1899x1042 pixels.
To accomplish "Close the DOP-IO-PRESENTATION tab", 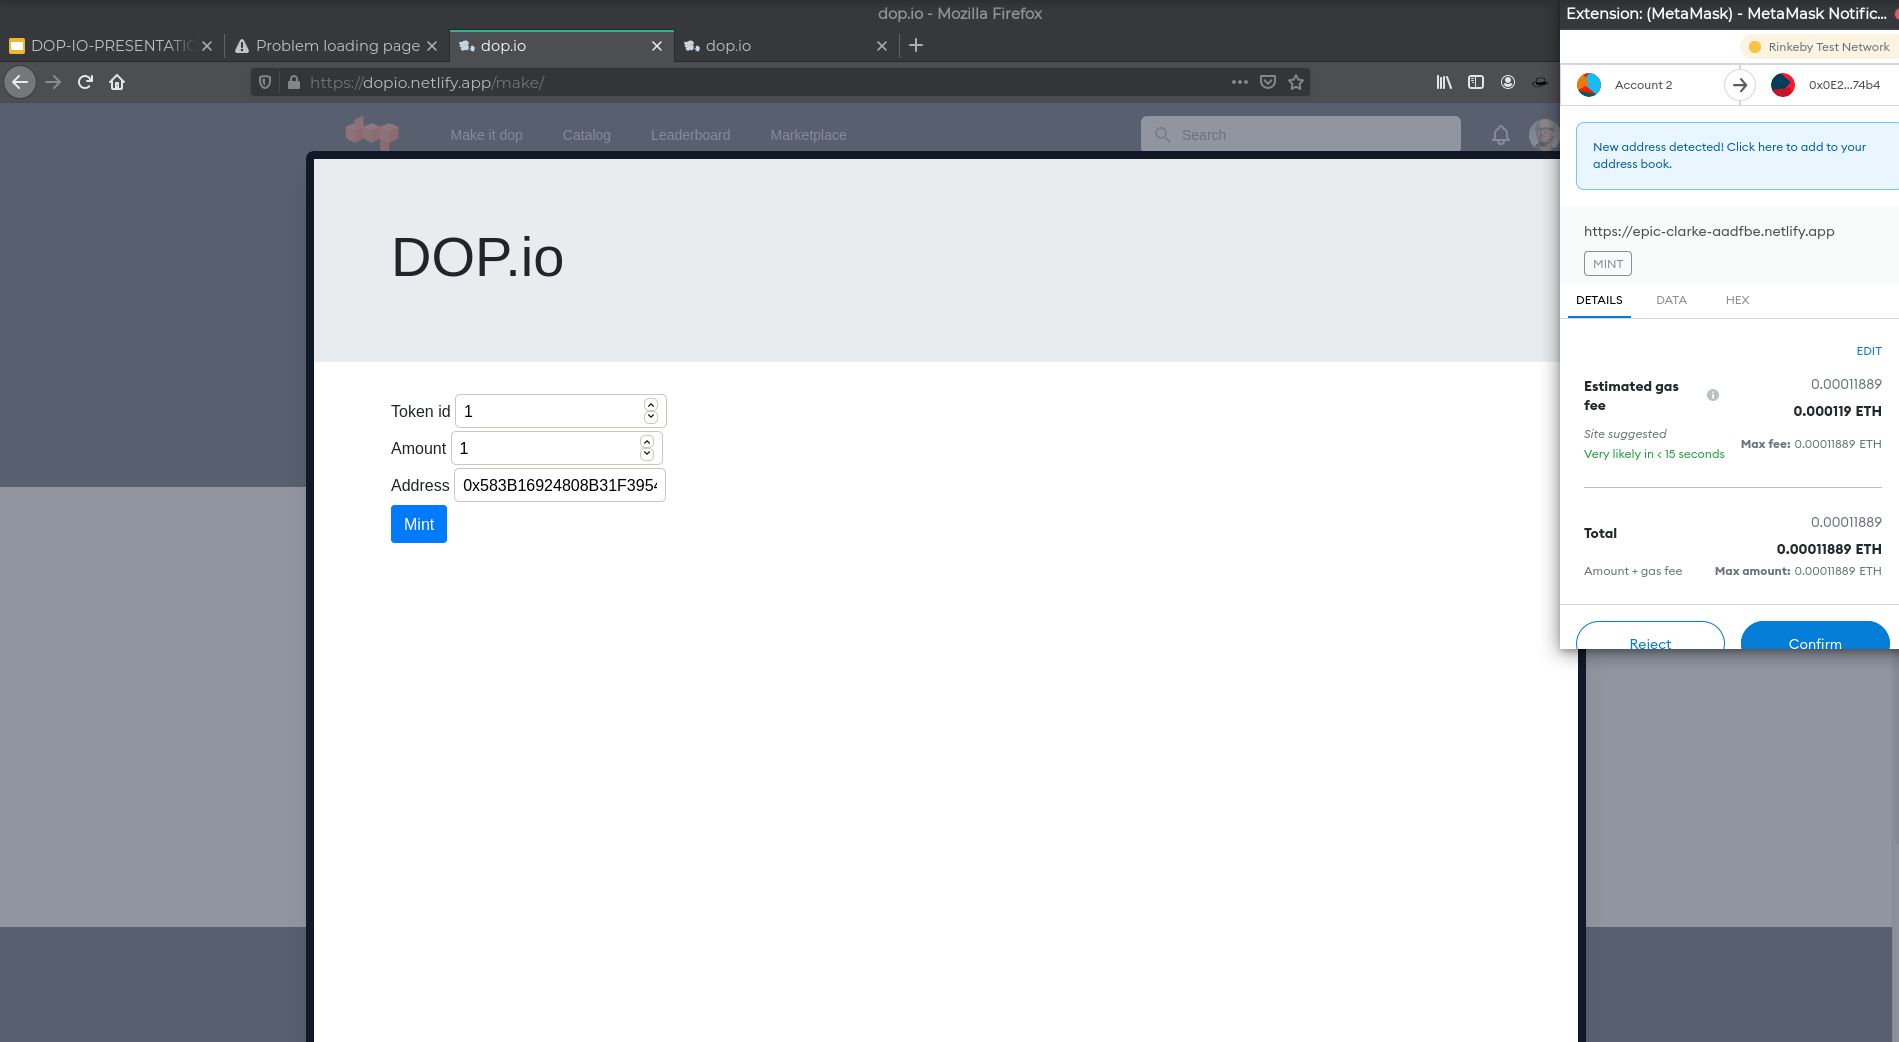I will (x=207, y=46).
